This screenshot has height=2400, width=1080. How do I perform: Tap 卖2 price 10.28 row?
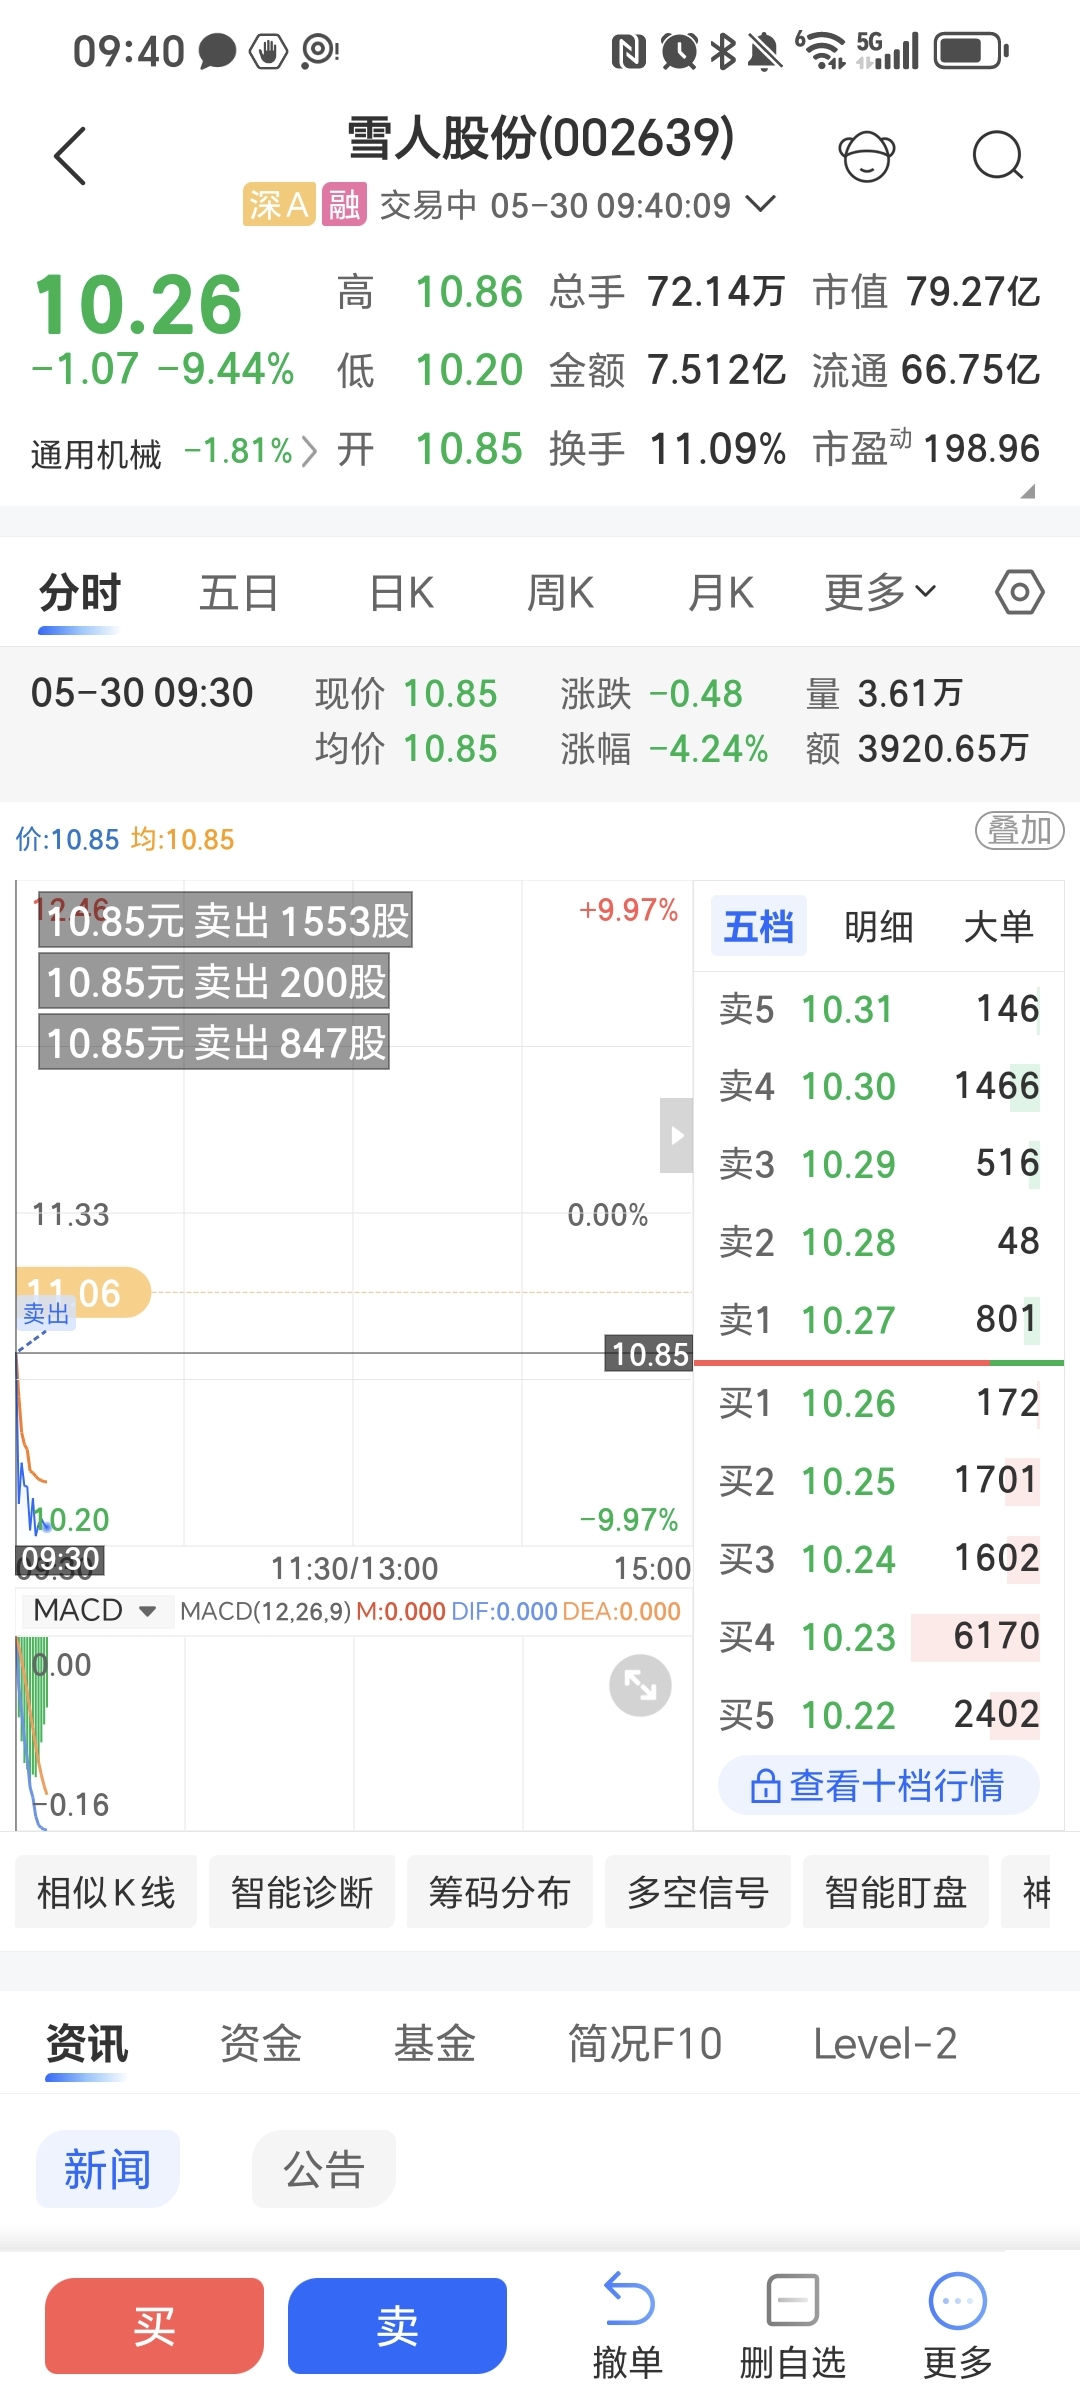point(879,1242)
